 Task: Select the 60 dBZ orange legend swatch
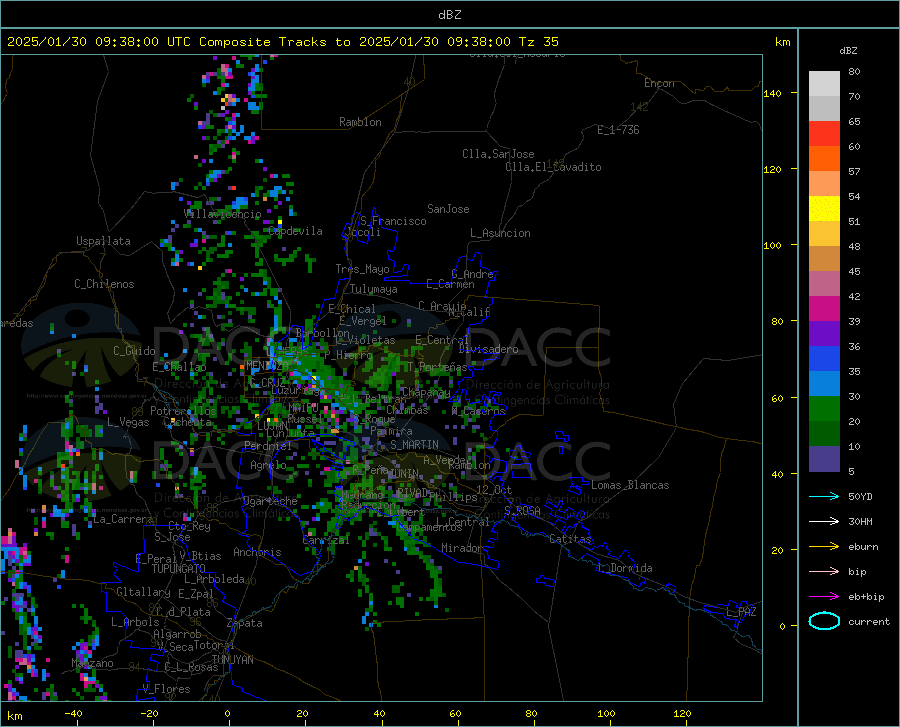pos(824,158)
